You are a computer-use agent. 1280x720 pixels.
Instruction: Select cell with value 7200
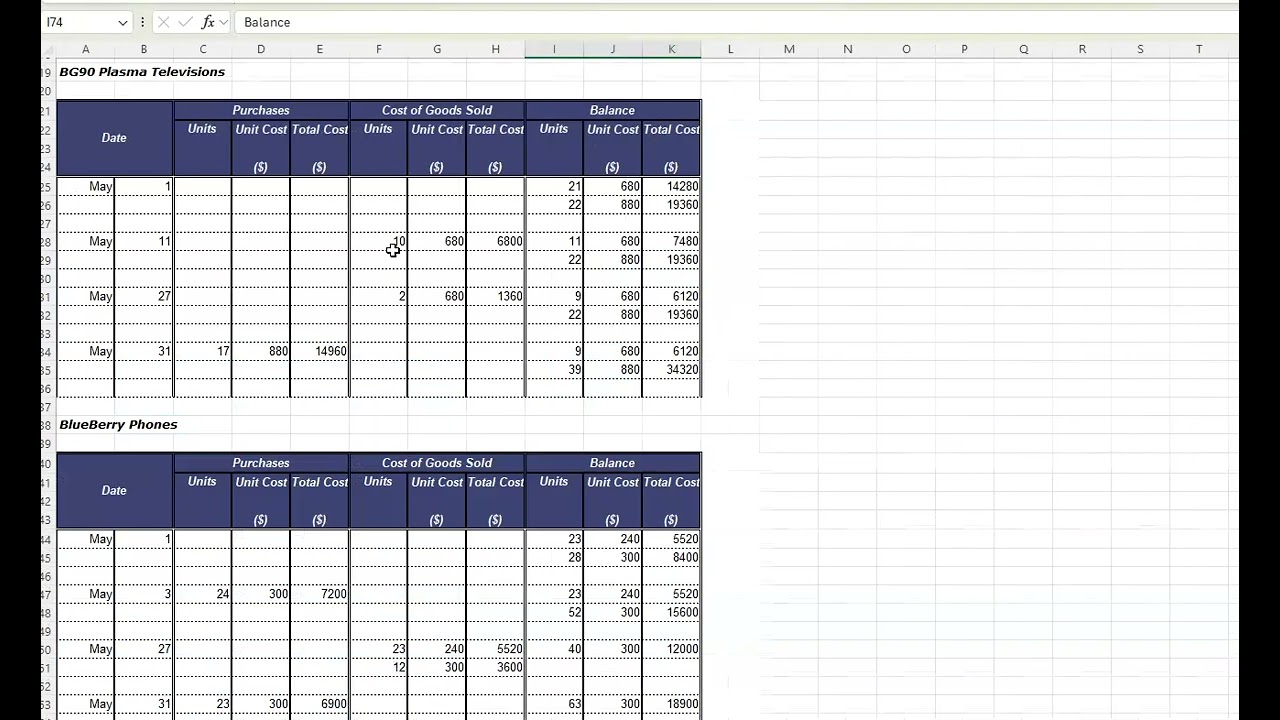320,595
